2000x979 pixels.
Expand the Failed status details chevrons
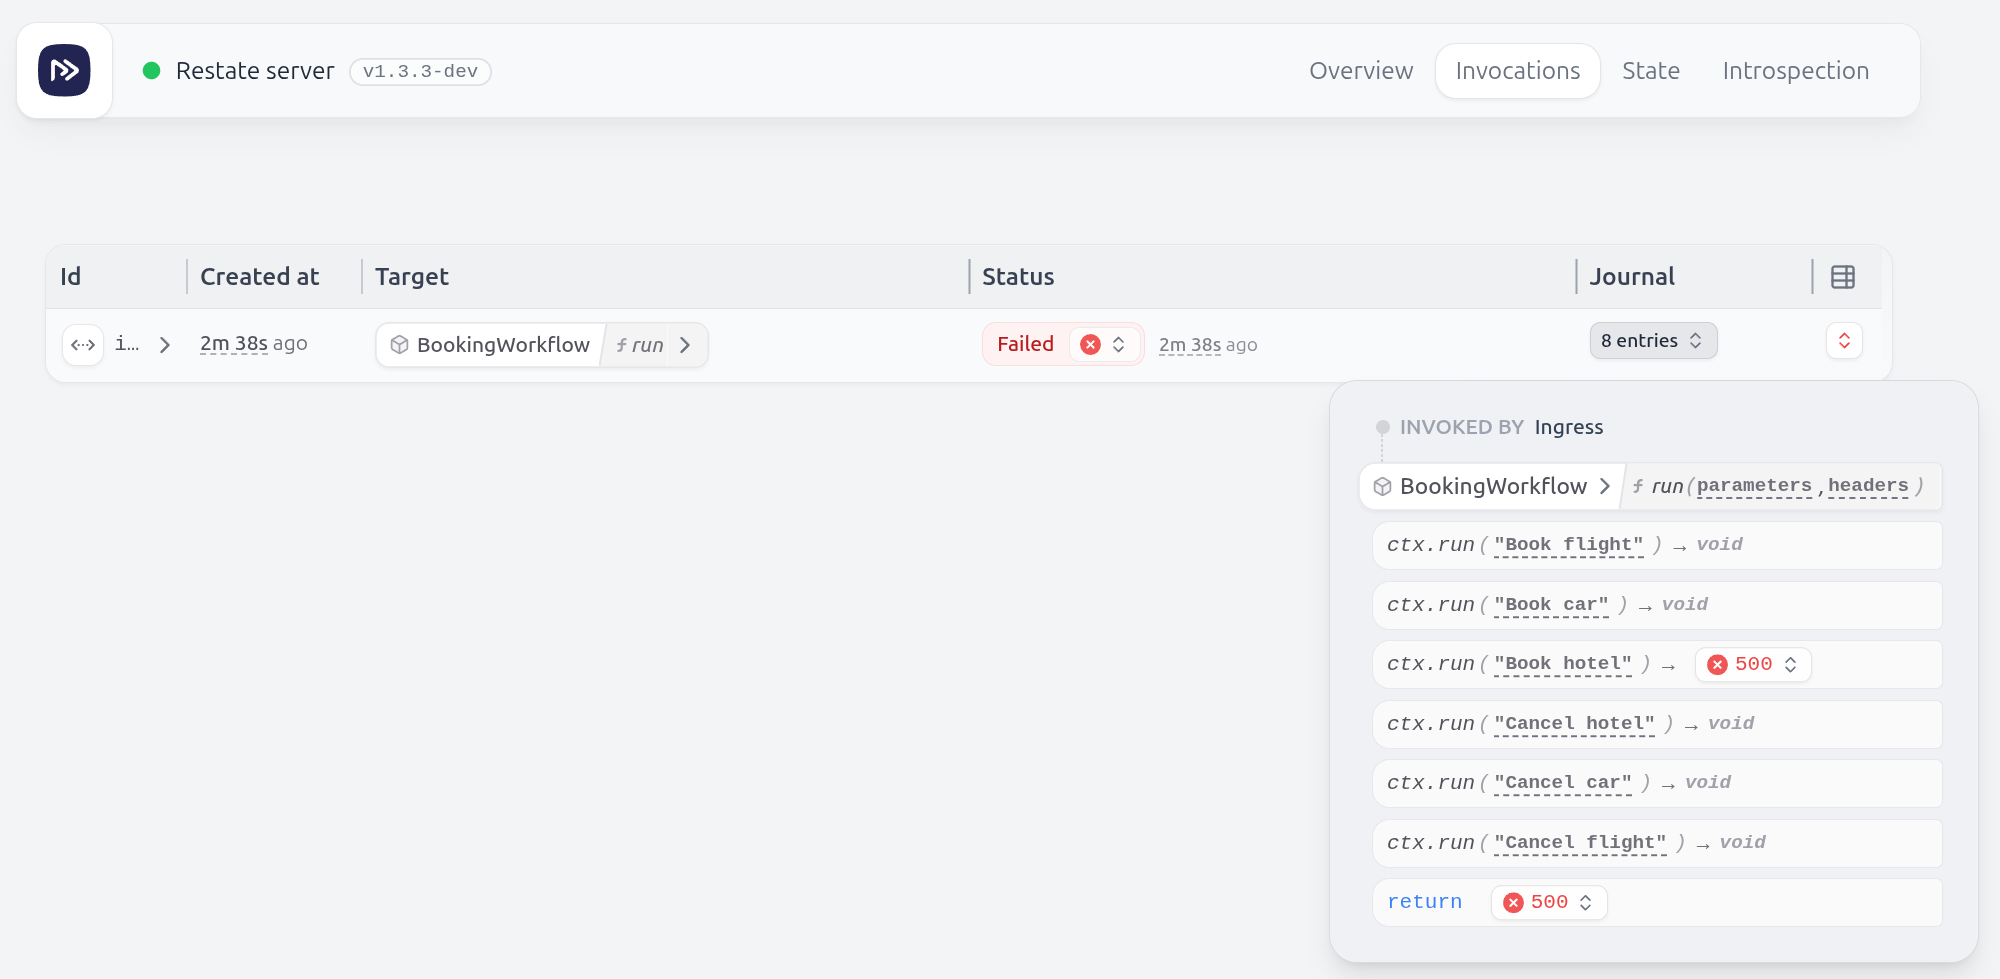click(1119, 345)
